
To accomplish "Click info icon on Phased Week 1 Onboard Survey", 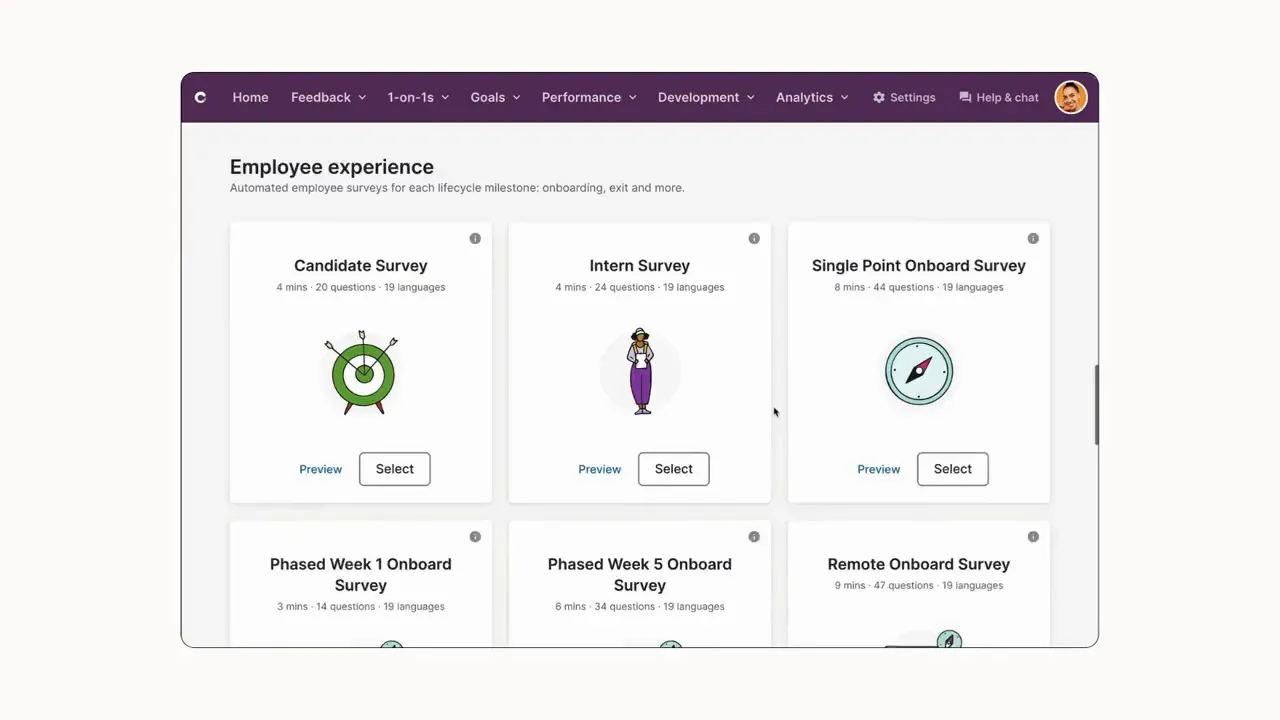I will [x=475, y=536].
